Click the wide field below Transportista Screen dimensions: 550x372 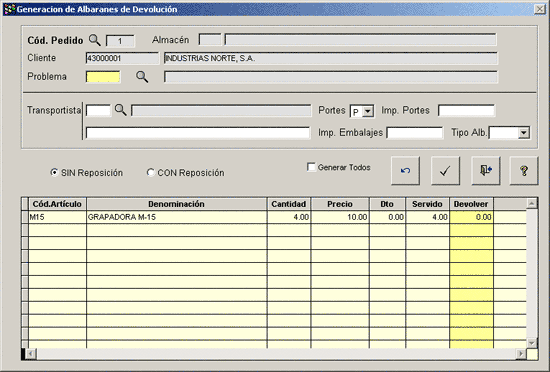coord(198,133)
